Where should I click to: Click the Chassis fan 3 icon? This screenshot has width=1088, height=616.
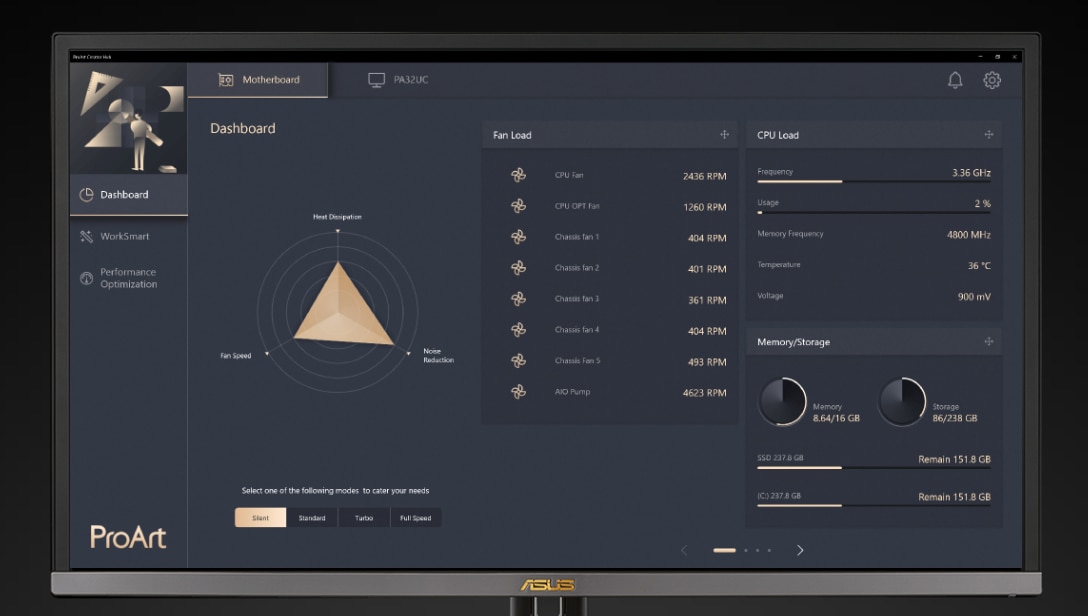518,299
